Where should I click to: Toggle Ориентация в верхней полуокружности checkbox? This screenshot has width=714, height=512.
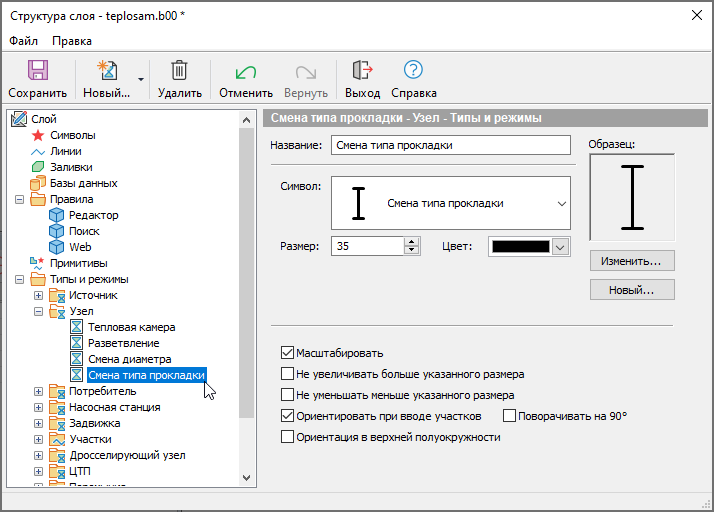click(x=288, y=437)
